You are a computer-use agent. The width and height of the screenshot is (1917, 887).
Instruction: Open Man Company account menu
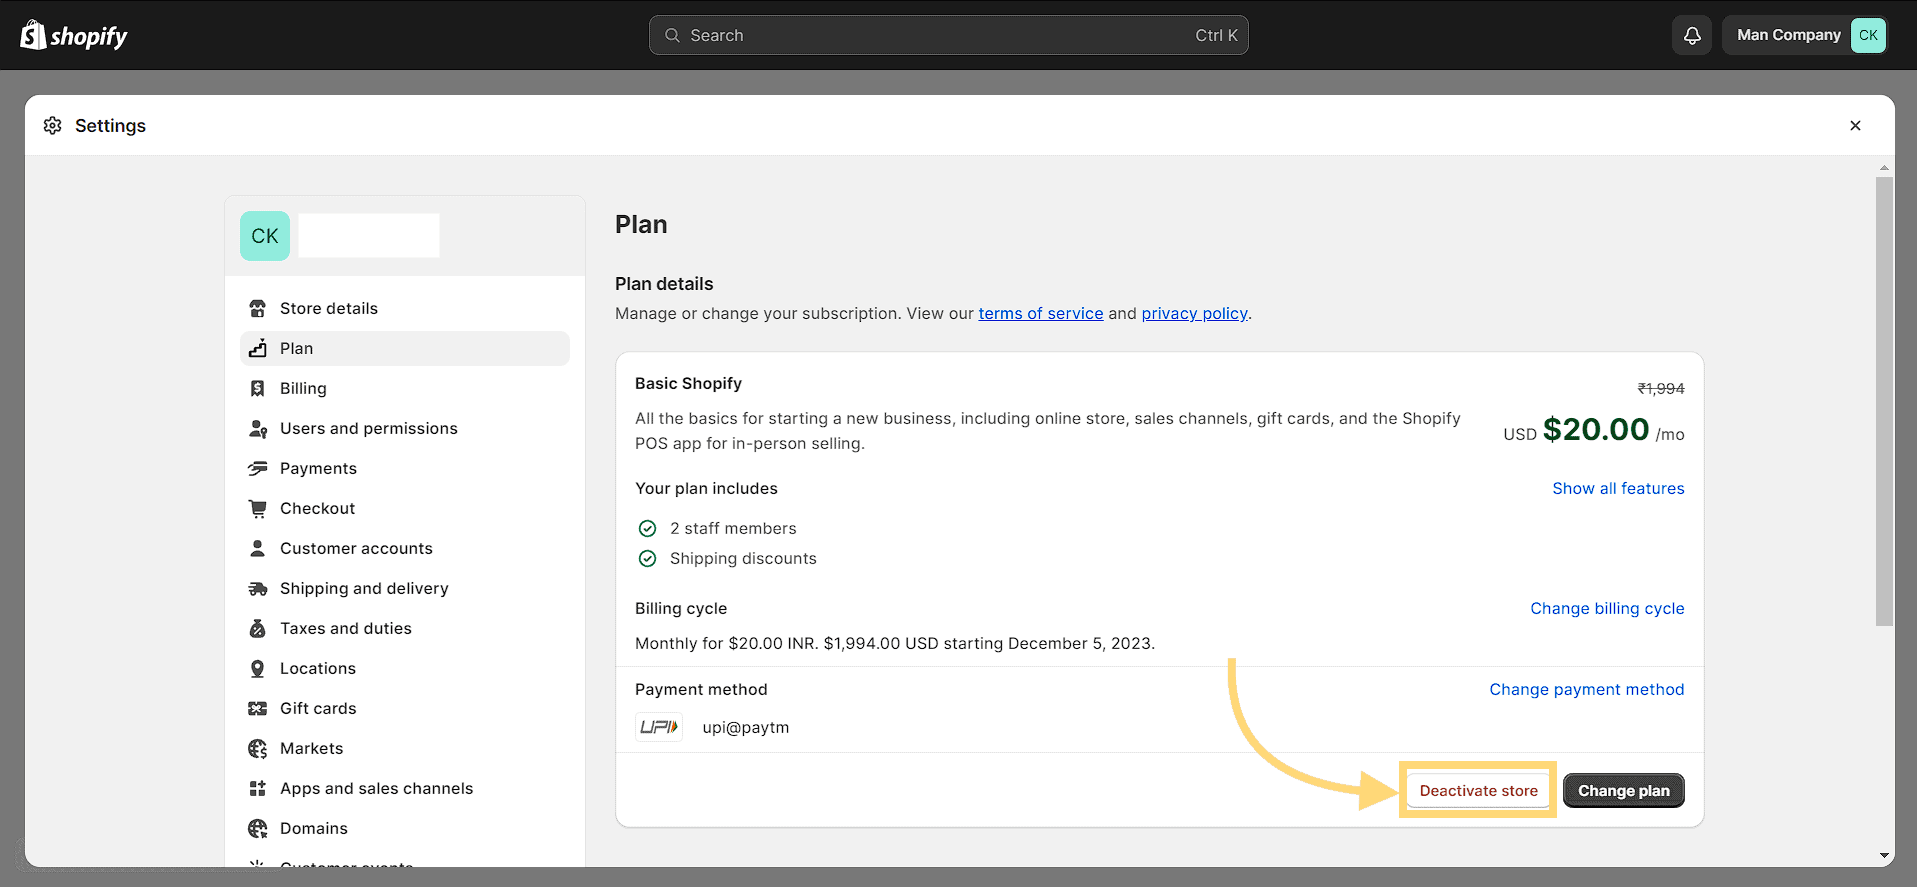[1804, 35]
